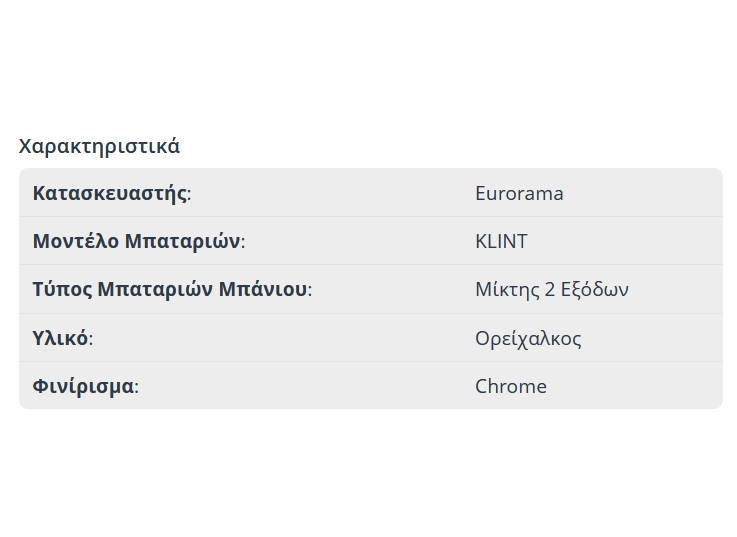Click the Ορείχαλκος material value
The image size is (737, 537).
528,338
